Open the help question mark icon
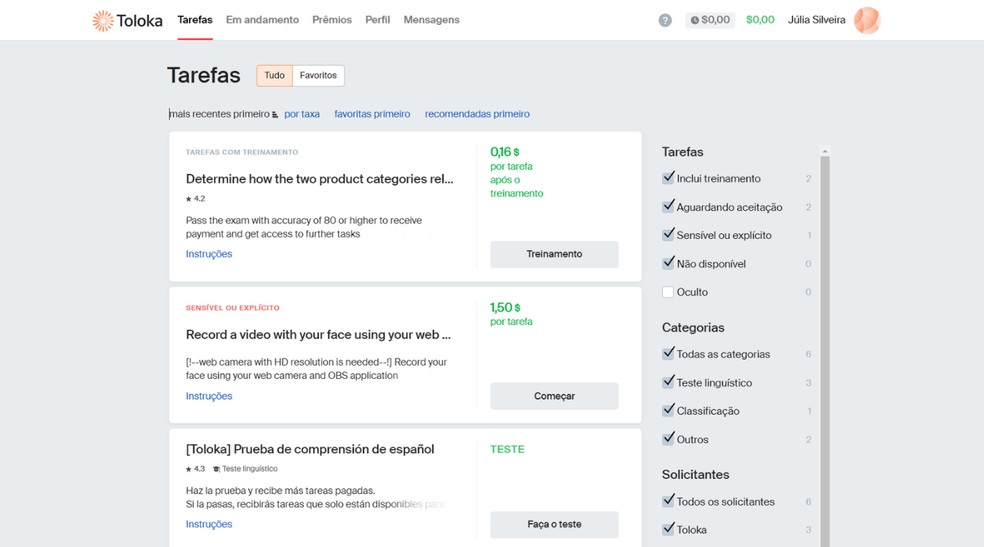This screenshot has width=984, height=547. point(665,20)
